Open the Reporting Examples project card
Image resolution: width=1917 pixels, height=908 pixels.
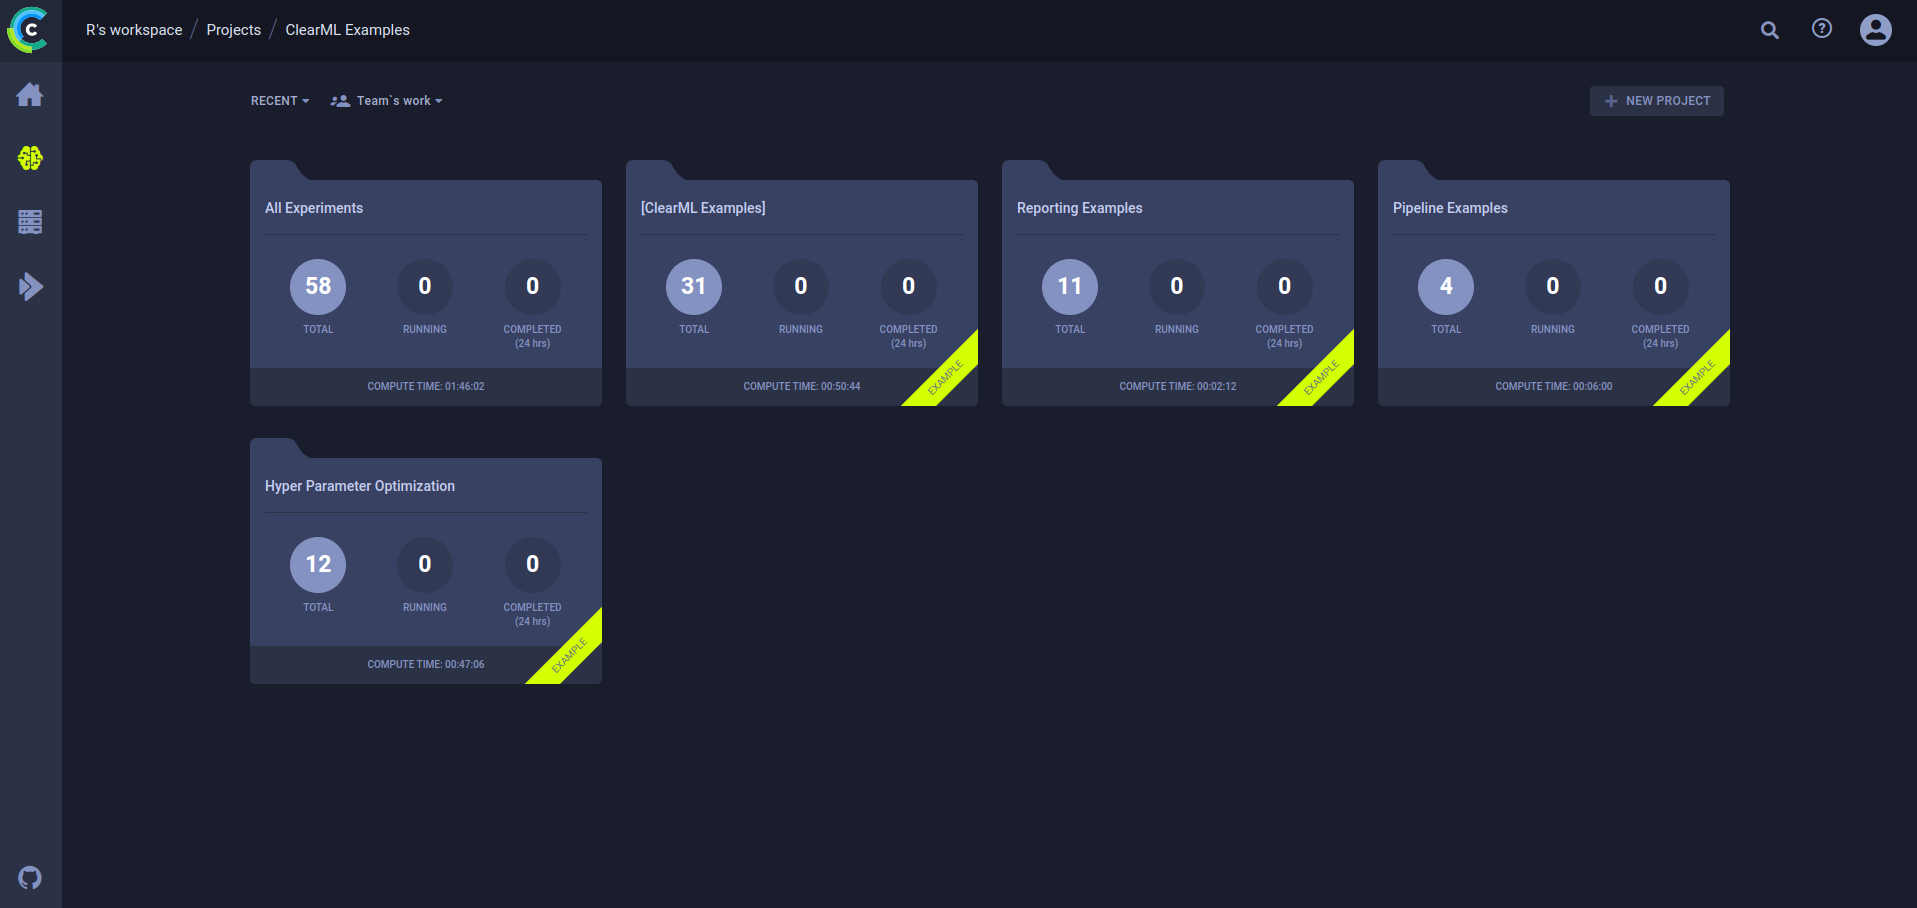pyautogui.click(x=1178, y=283)
